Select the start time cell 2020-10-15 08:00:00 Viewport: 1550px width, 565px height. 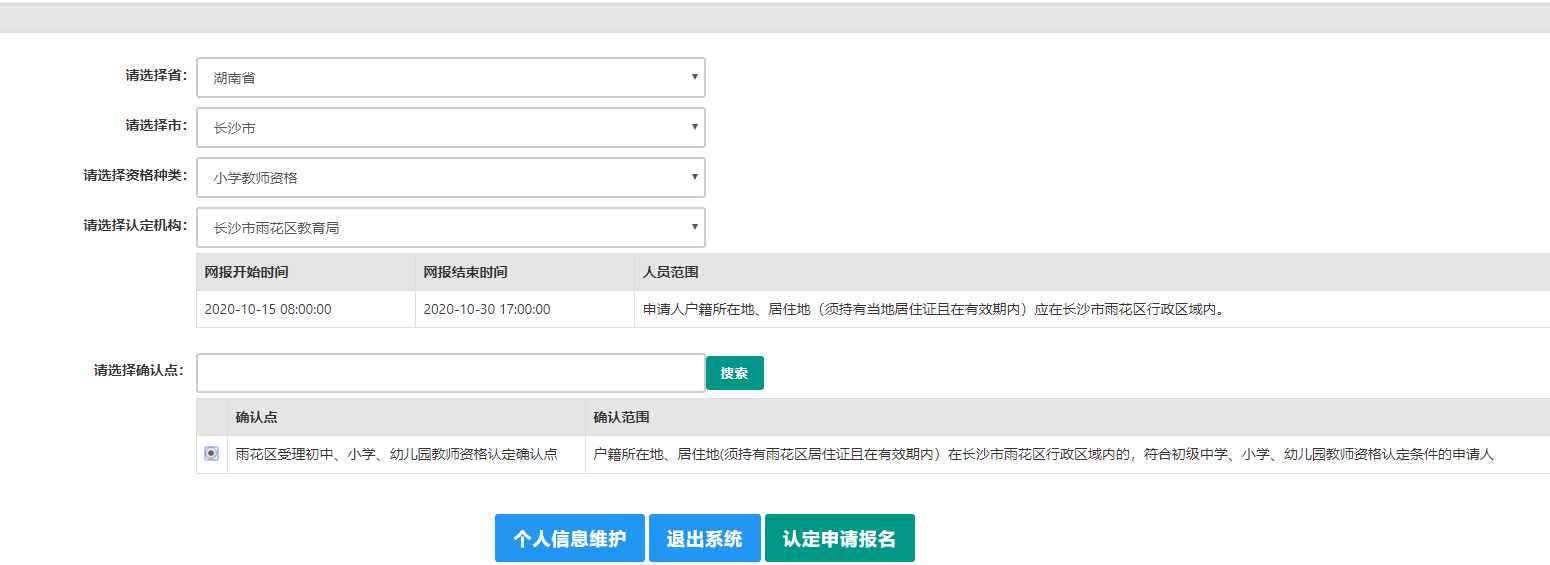coord(268,309)
